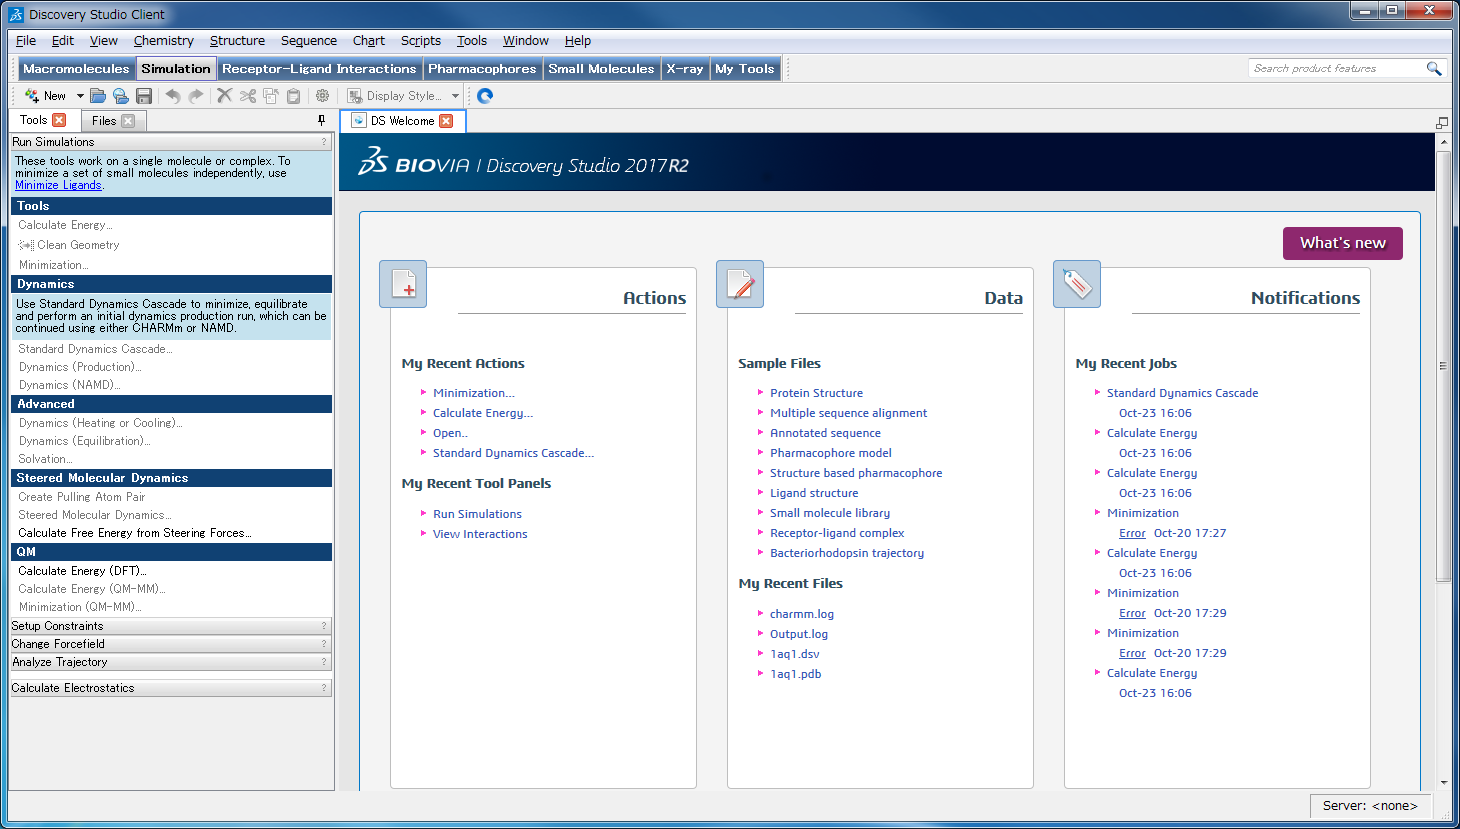This screenshot has height=829, width=1460.
Task: Click the search magnifier icon
Action: [x=1433, y=68]
